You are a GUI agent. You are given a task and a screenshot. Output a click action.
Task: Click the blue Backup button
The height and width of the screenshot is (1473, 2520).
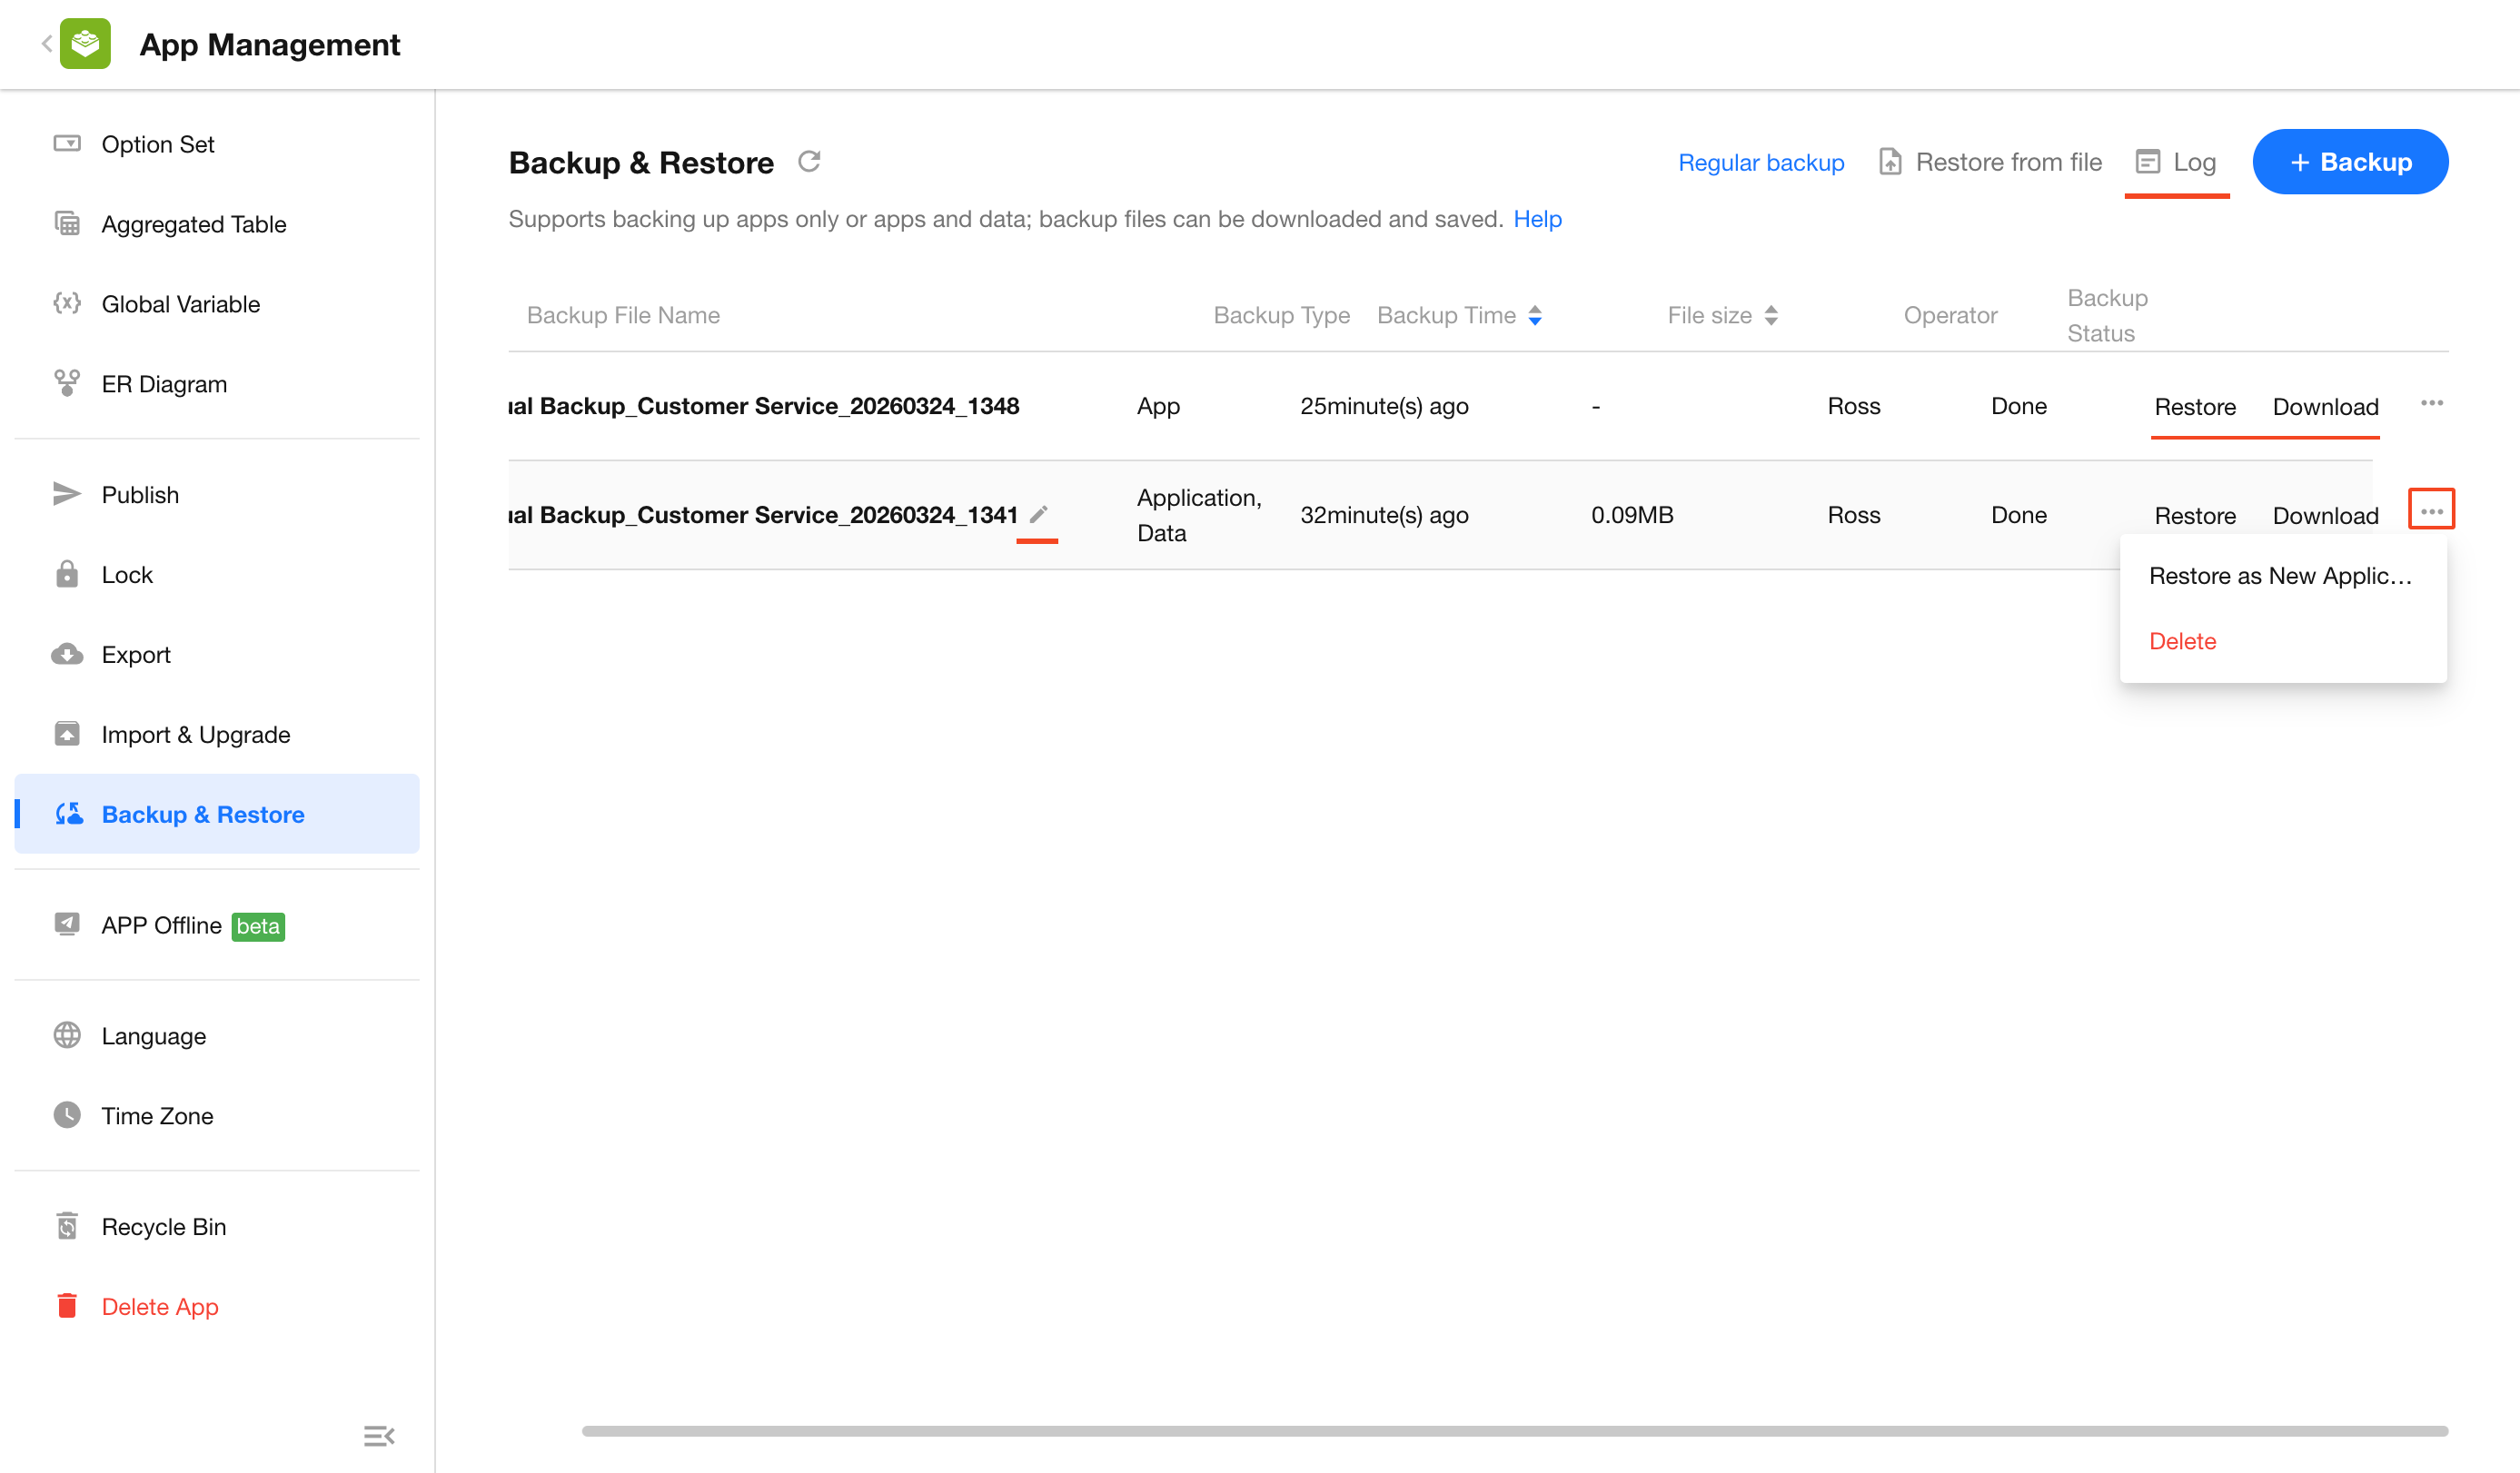point(2349,162)
